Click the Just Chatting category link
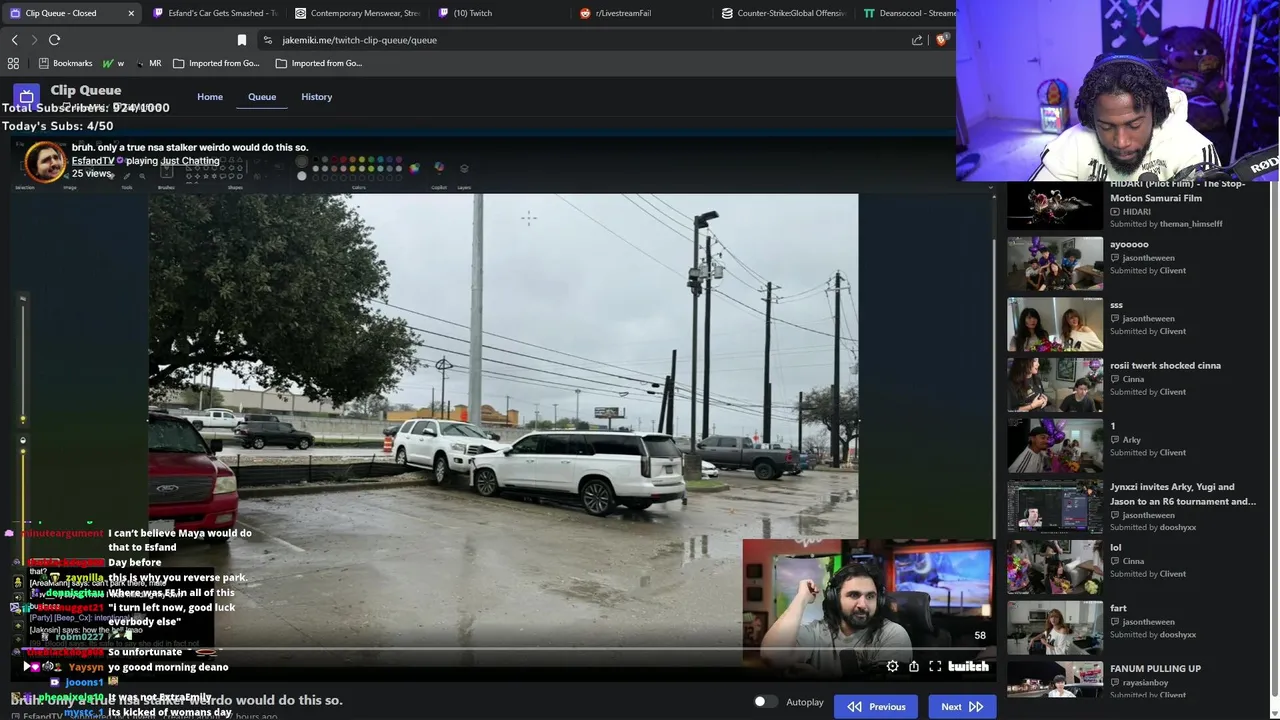The image size is (1280, 720). point(190,160)
